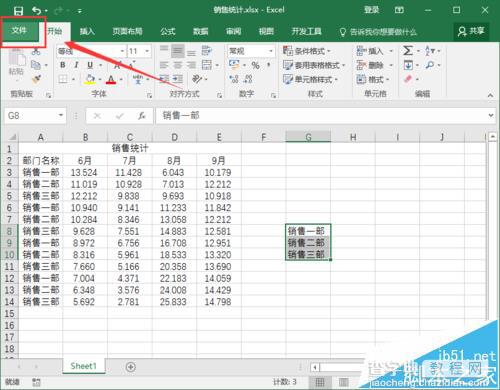Toggle Italic formatting button
This screenshot has height=390, width=500.
[76, 65]
